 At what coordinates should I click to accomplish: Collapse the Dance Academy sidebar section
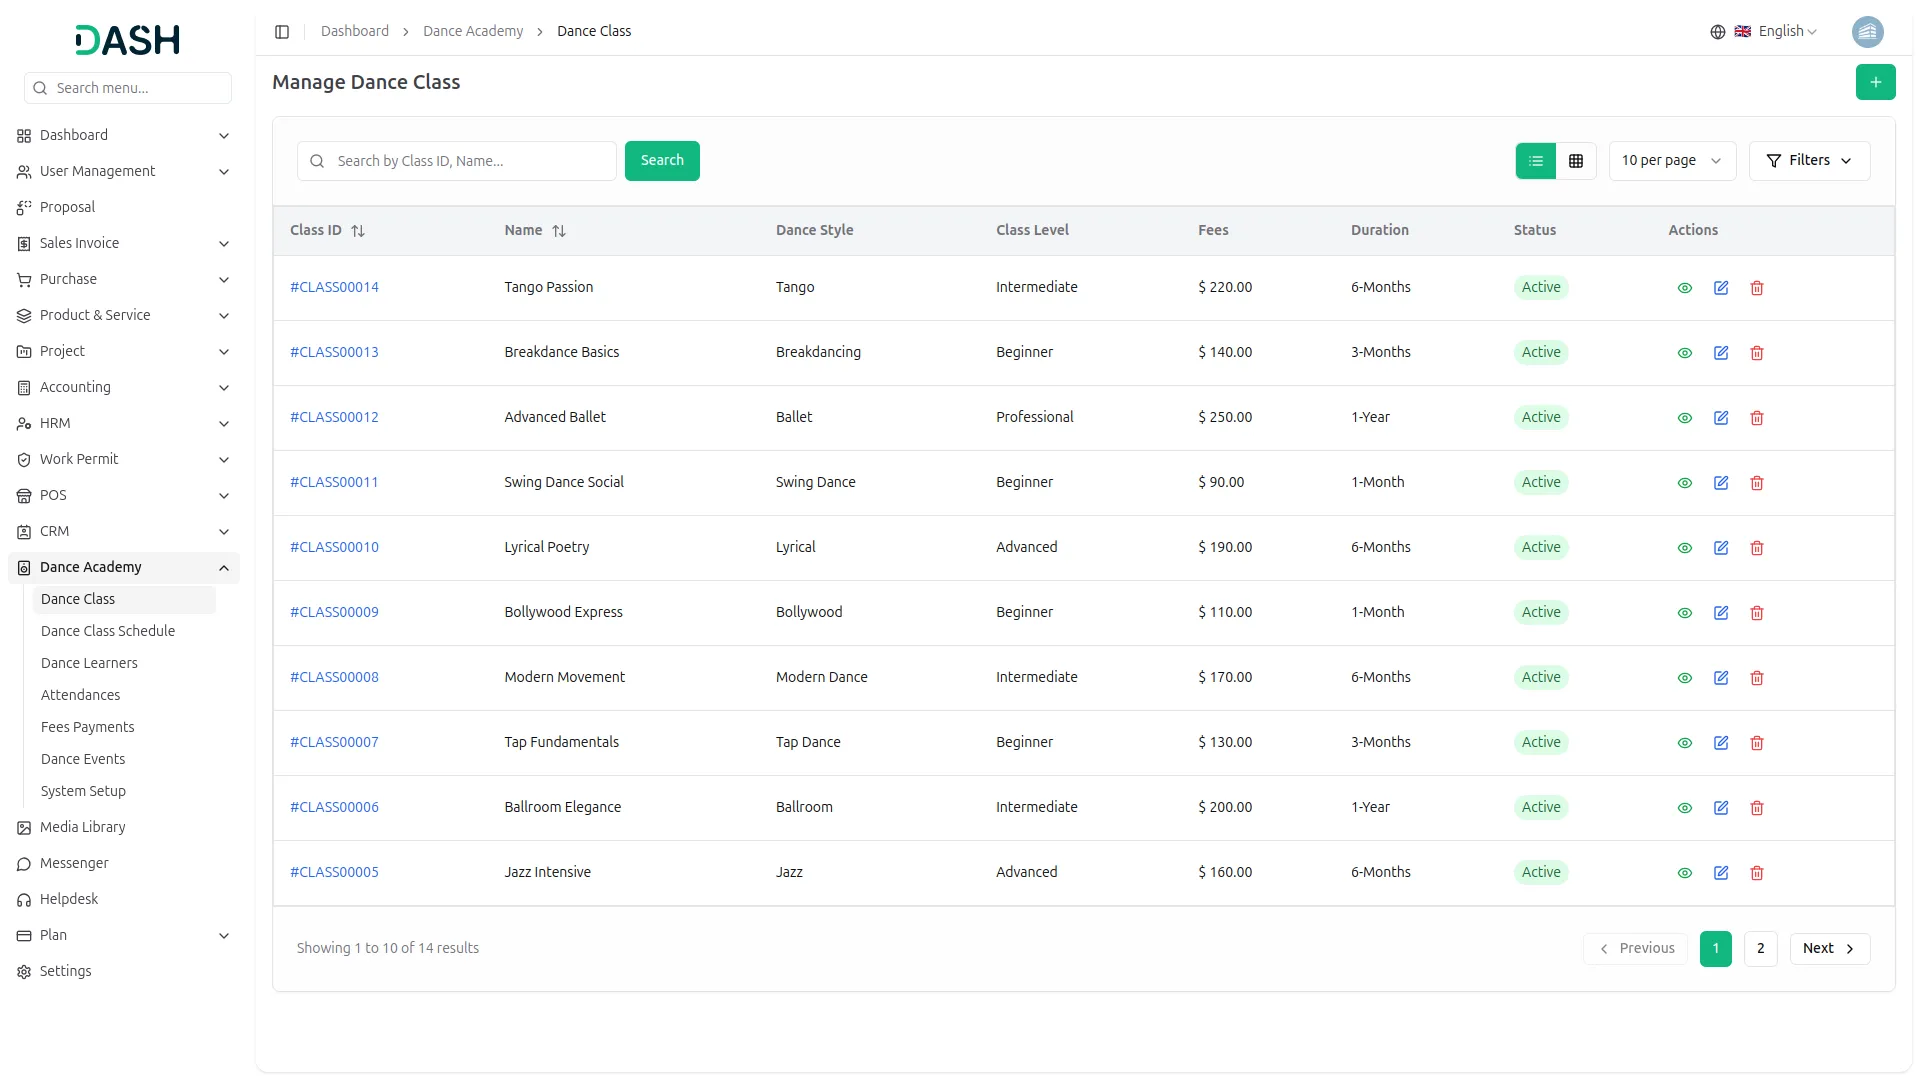223,568
